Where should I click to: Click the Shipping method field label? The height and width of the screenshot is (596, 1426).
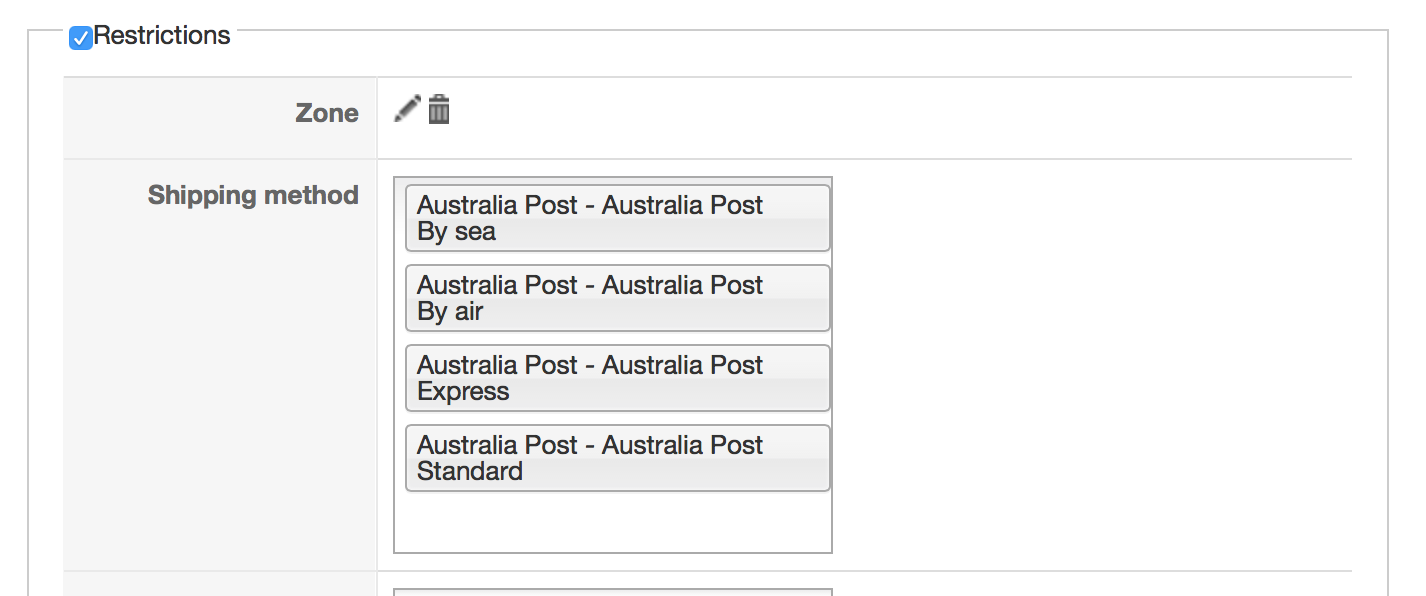tap(253, 195)
